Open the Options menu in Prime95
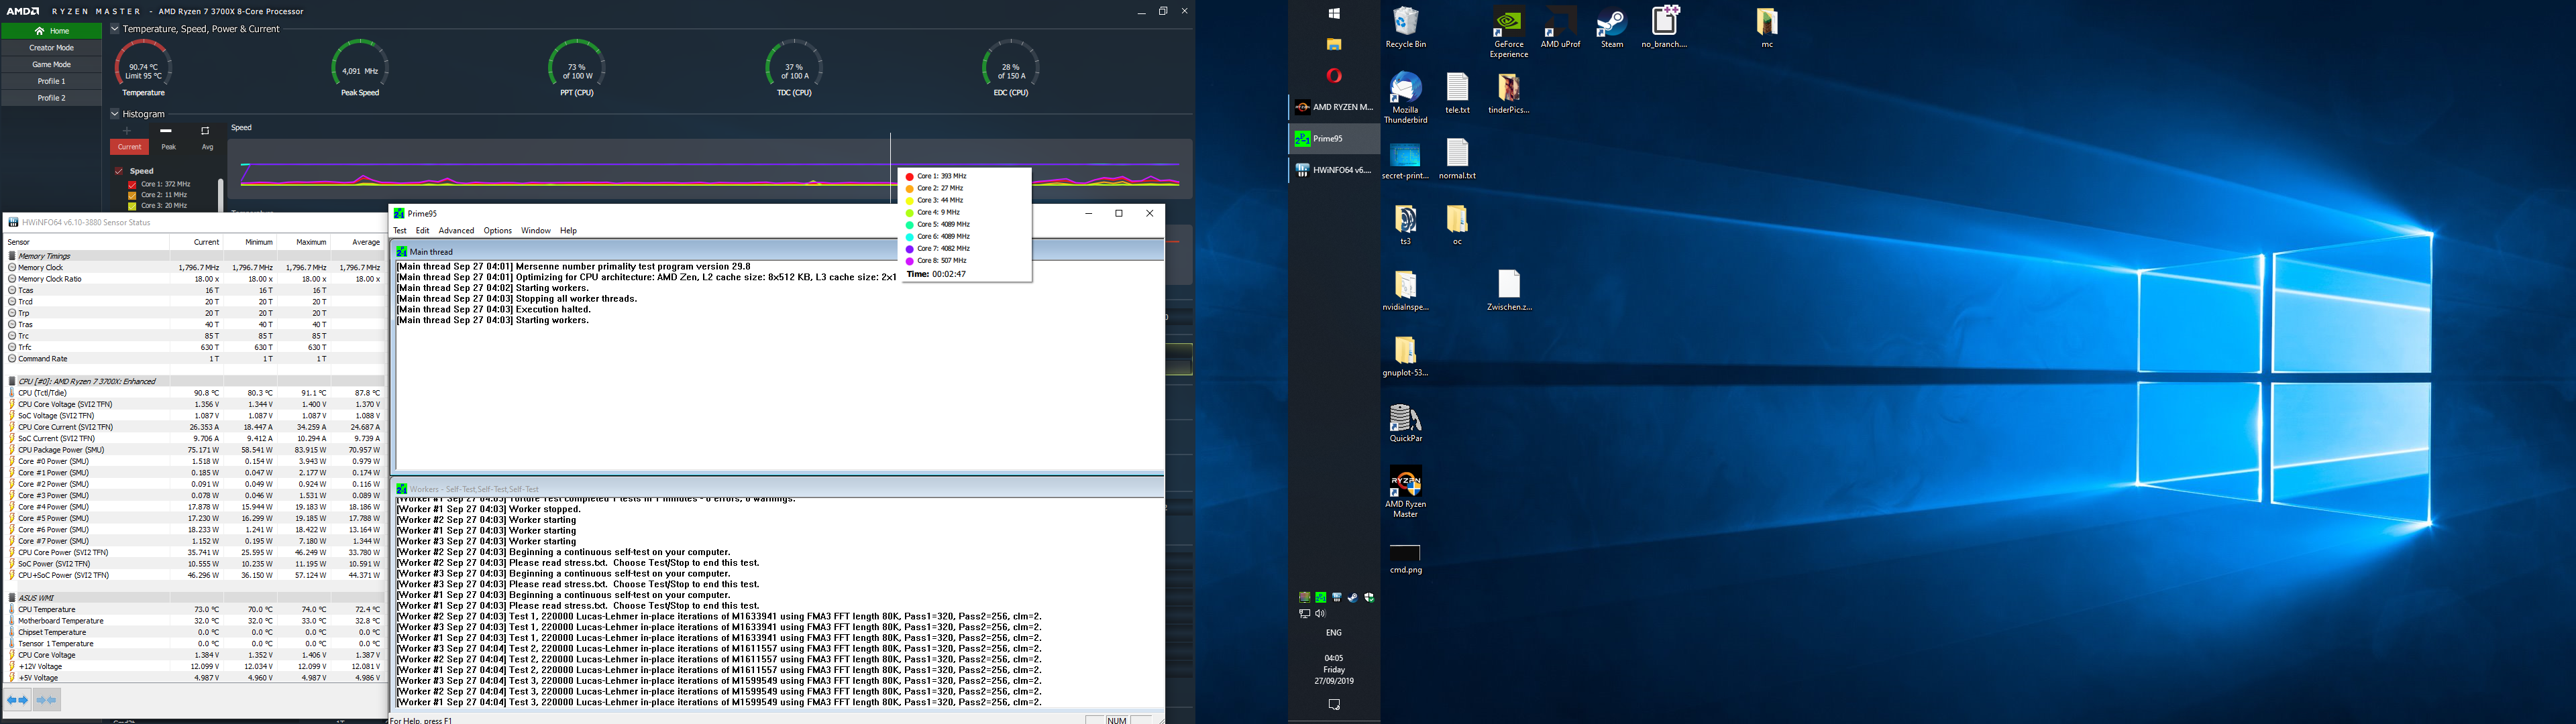 497,231
